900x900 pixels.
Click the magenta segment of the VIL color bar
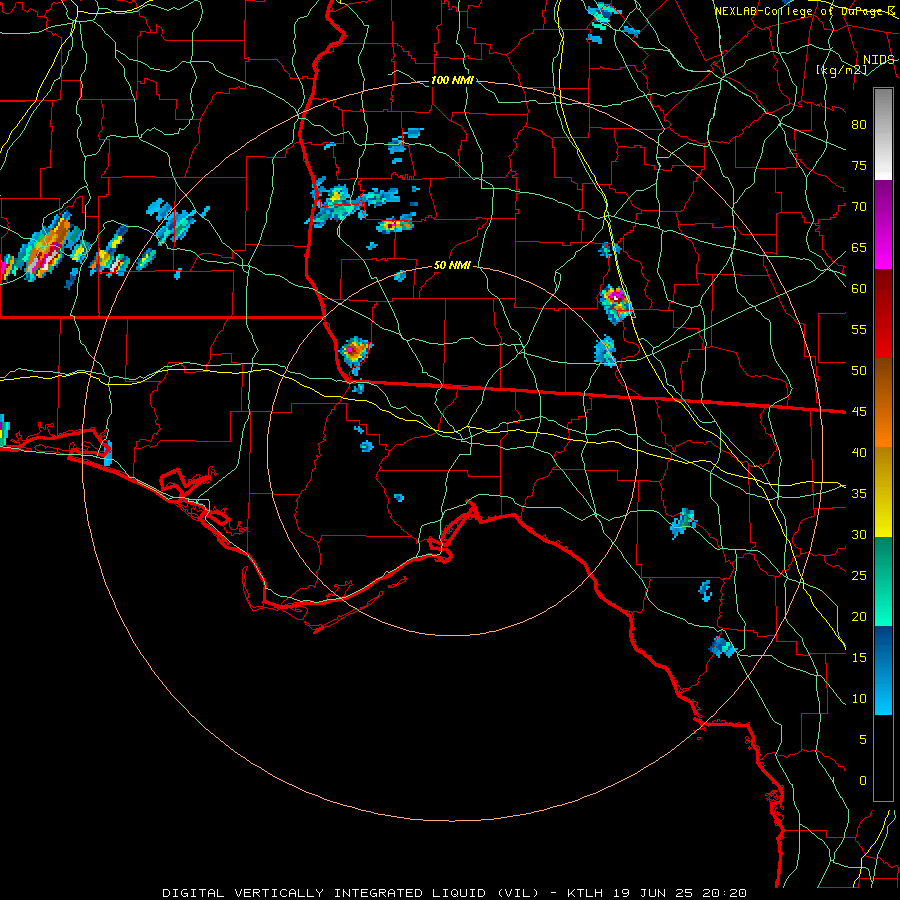coord(883,224)
